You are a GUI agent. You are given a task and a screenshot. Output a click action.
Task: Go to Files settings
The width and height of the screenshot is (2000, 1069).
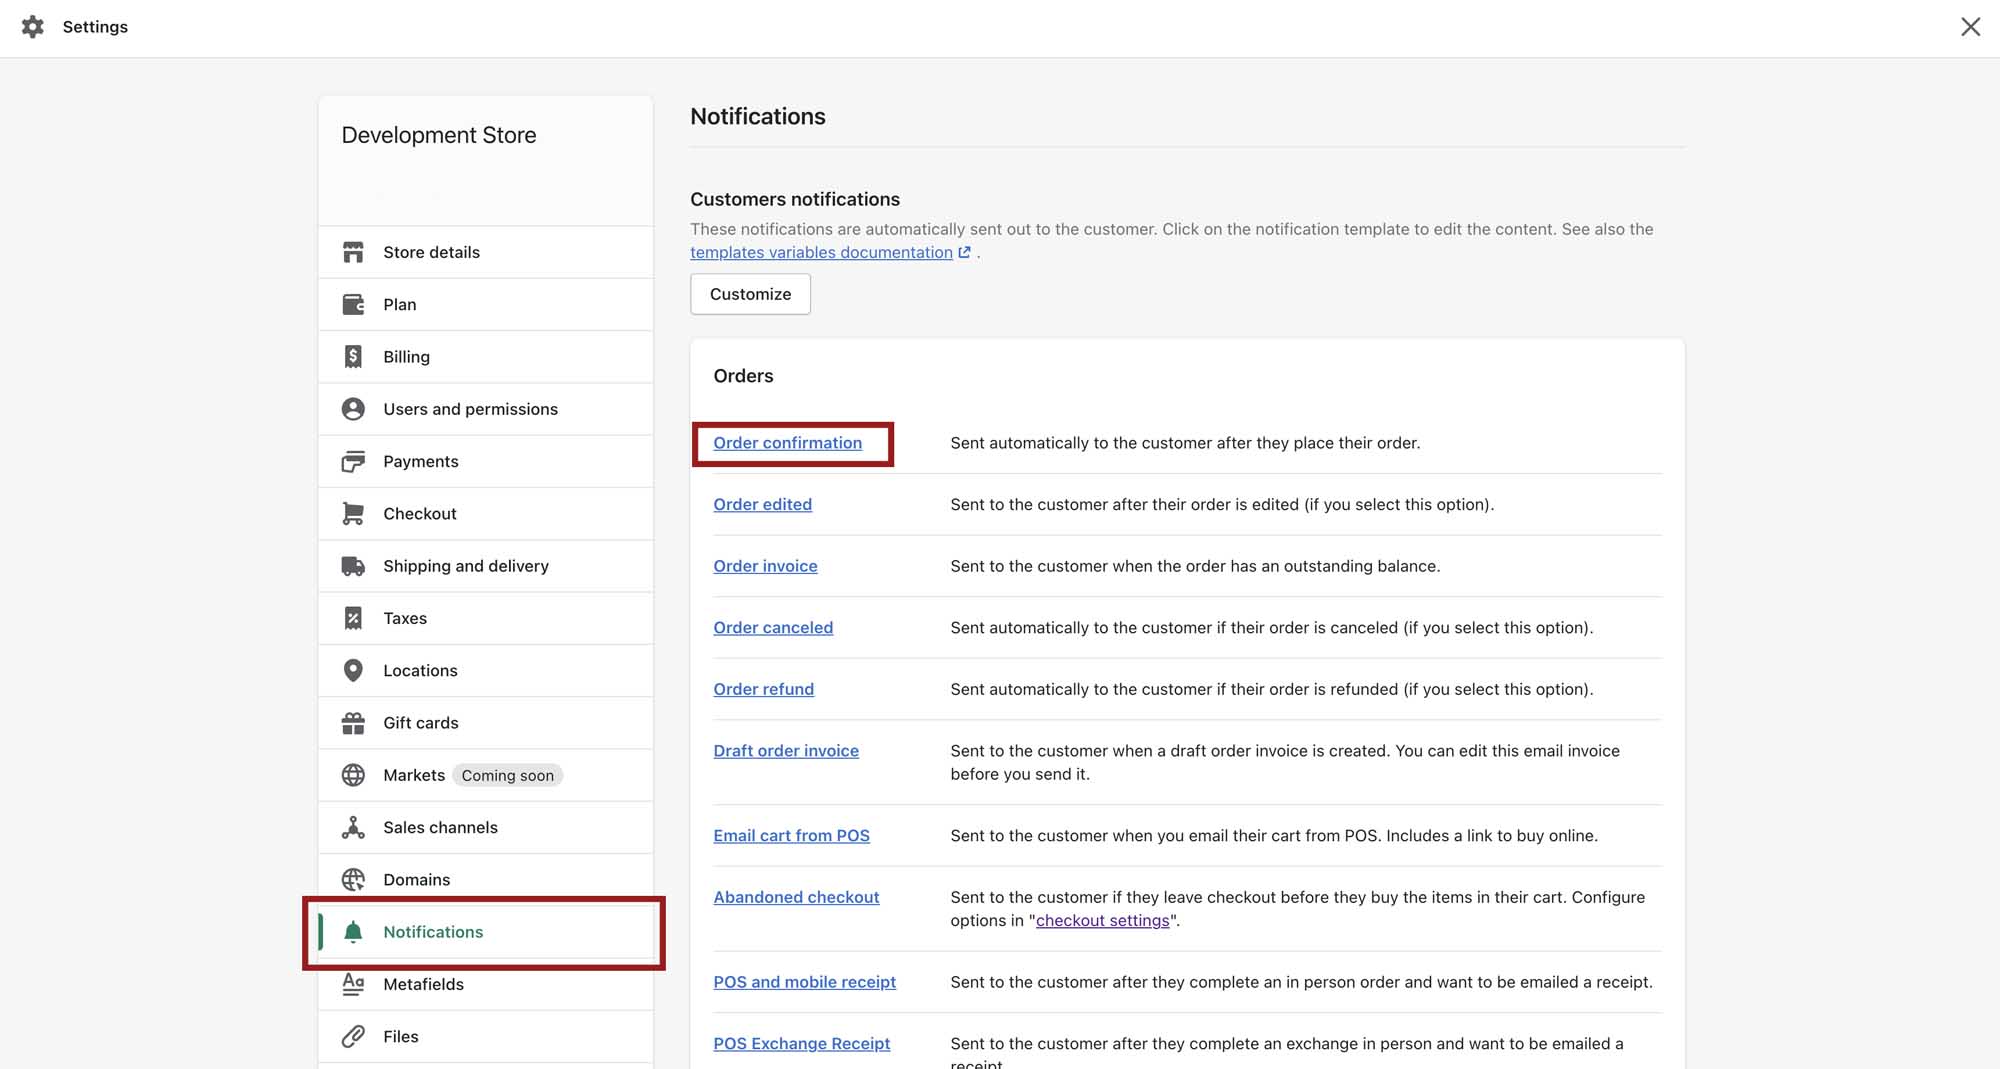pos(486,1036)
